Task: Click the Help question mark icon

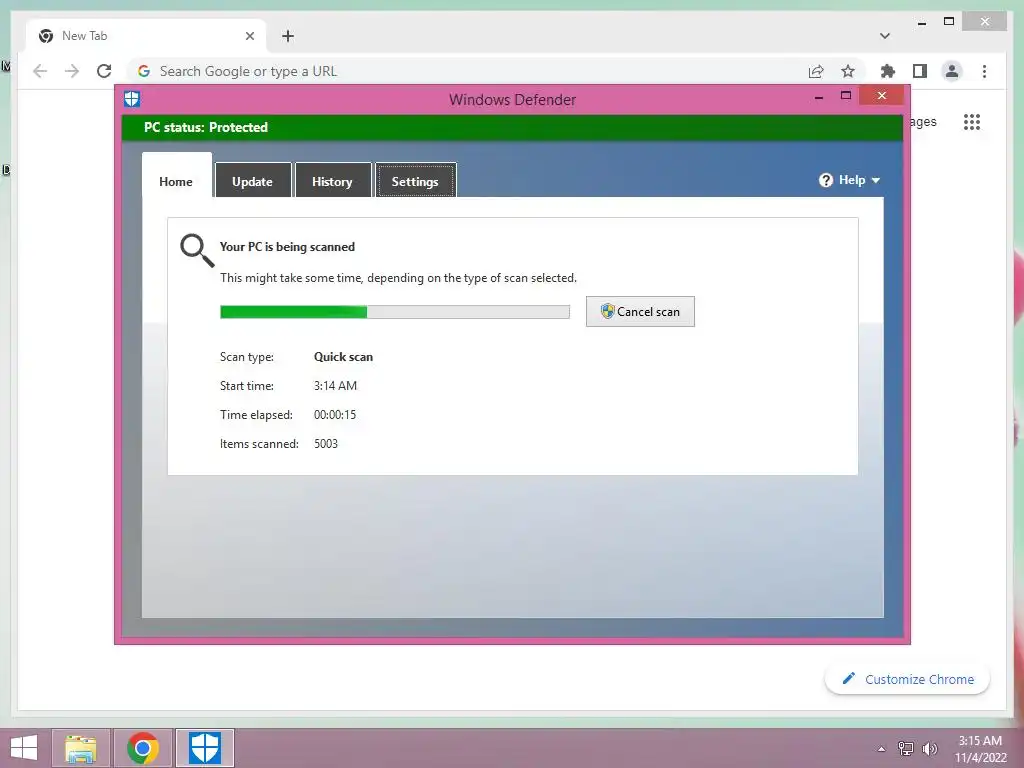Action: pos(825,180)
